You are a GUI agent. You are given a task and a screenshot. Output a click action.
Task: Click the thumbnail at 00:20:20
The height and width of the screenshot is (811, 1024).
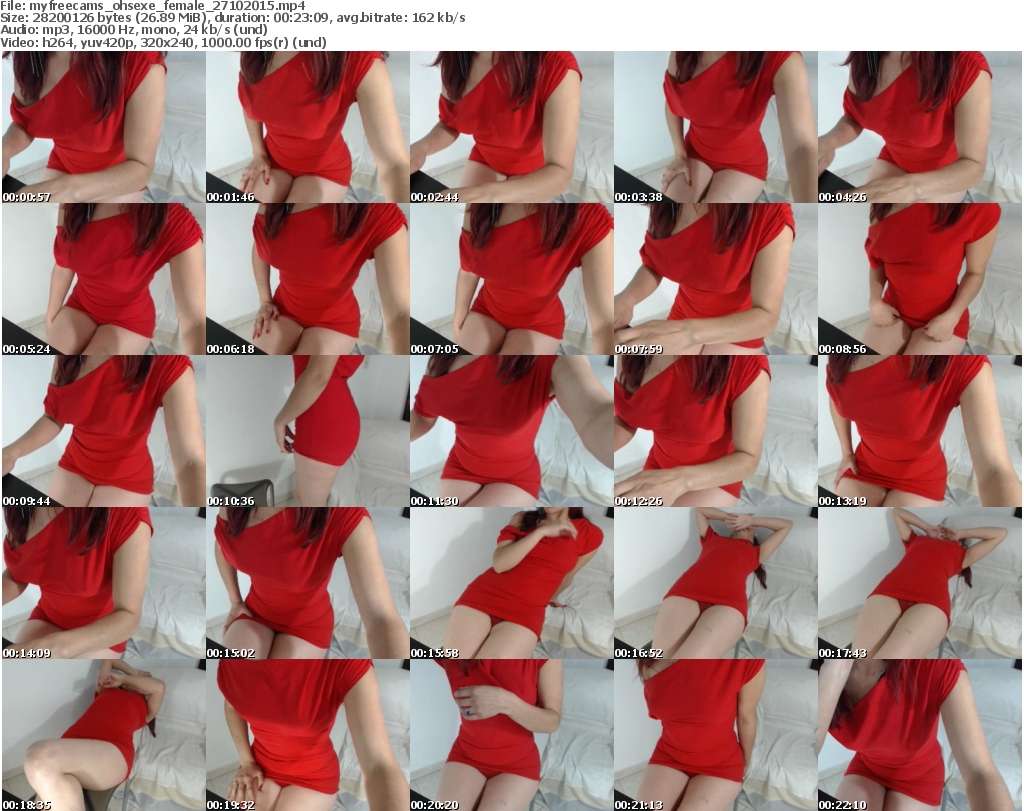(511, 735)
